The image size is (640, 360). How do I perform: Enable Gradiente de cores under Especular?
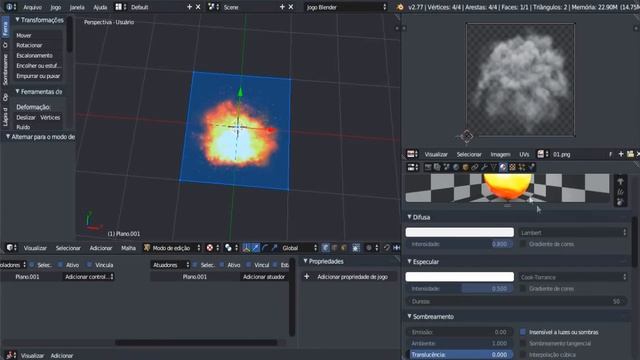tap(523, 288)
